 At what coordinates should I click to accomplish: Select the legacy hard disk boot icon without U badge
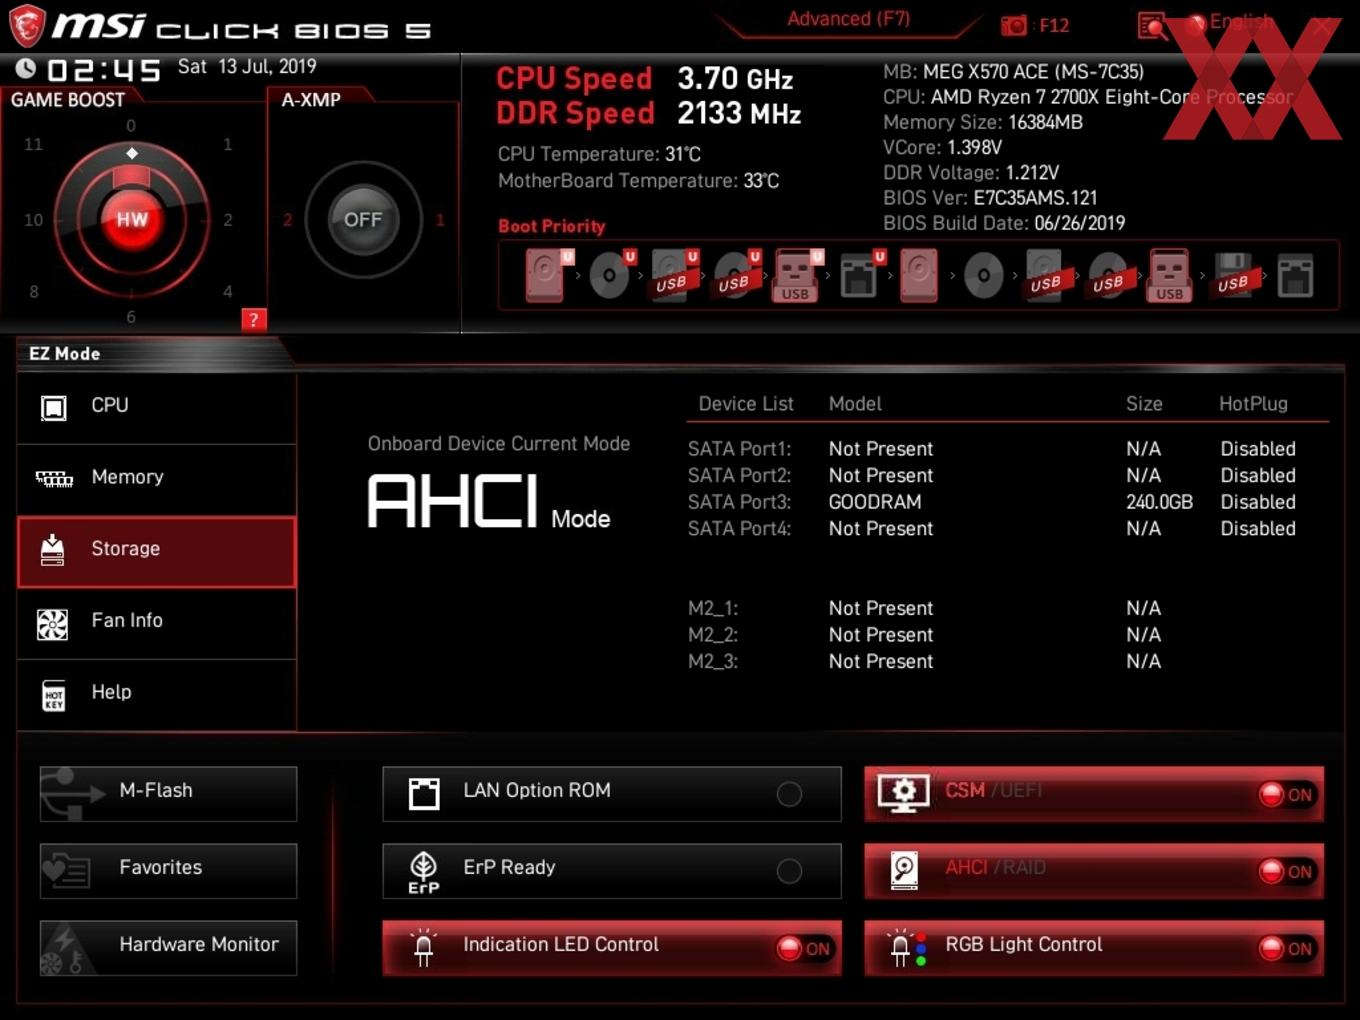pyautogui.click(x=919, y=275)
